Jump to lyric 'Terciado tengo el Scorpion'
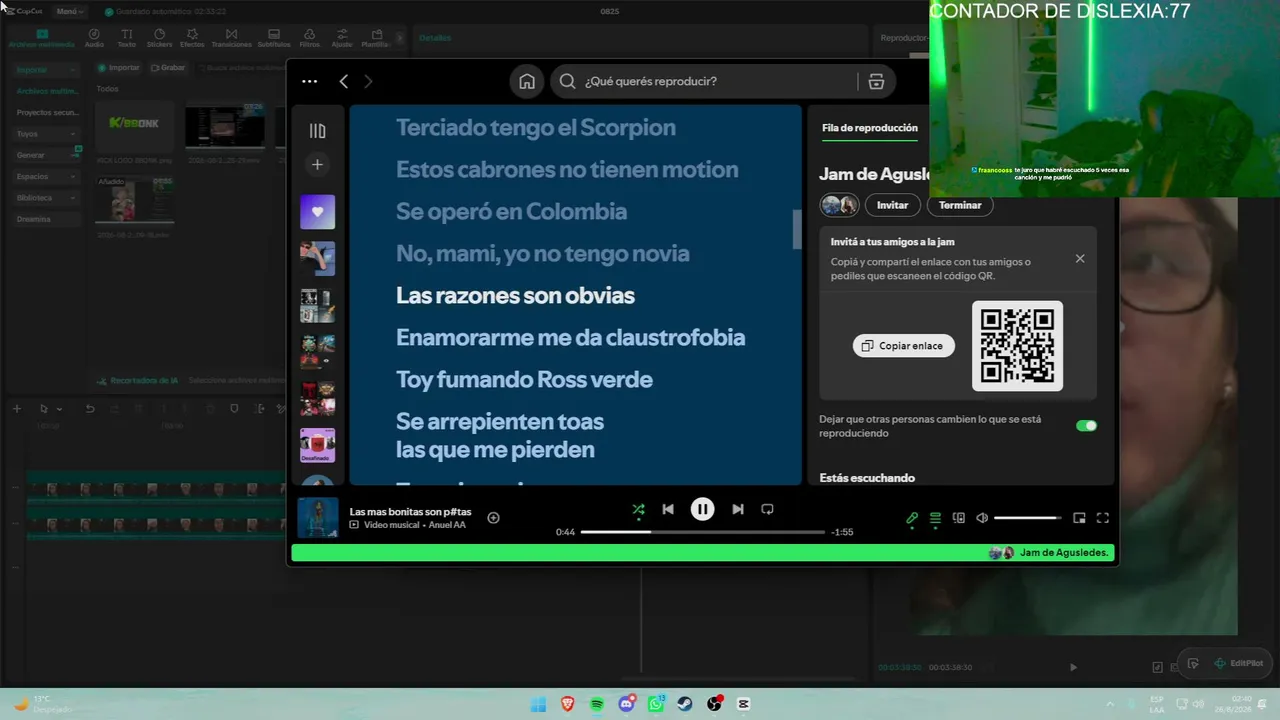This screenshot has width=1280, height=720. coord(536,128)
